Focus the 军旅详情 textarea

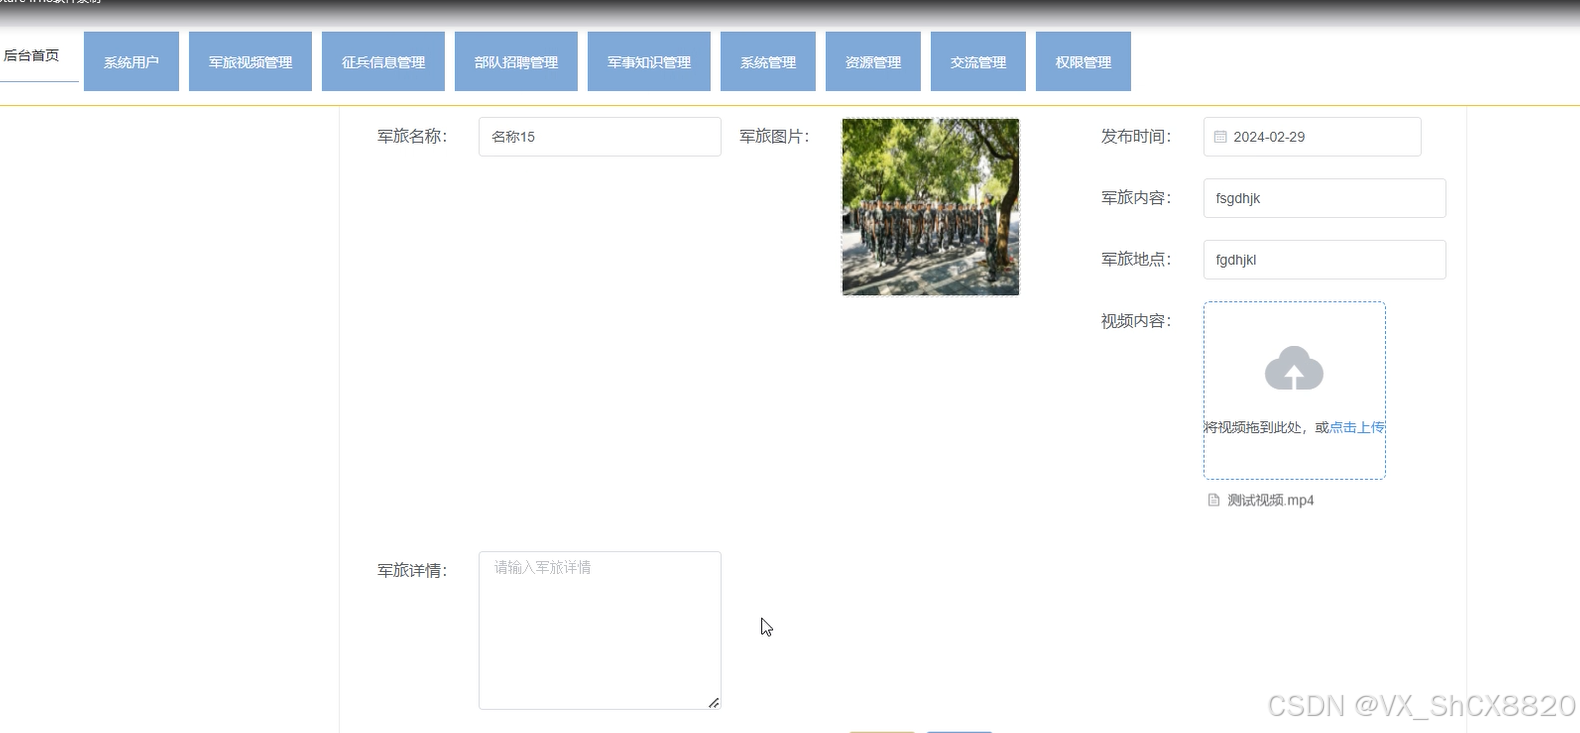pos(600,630)
